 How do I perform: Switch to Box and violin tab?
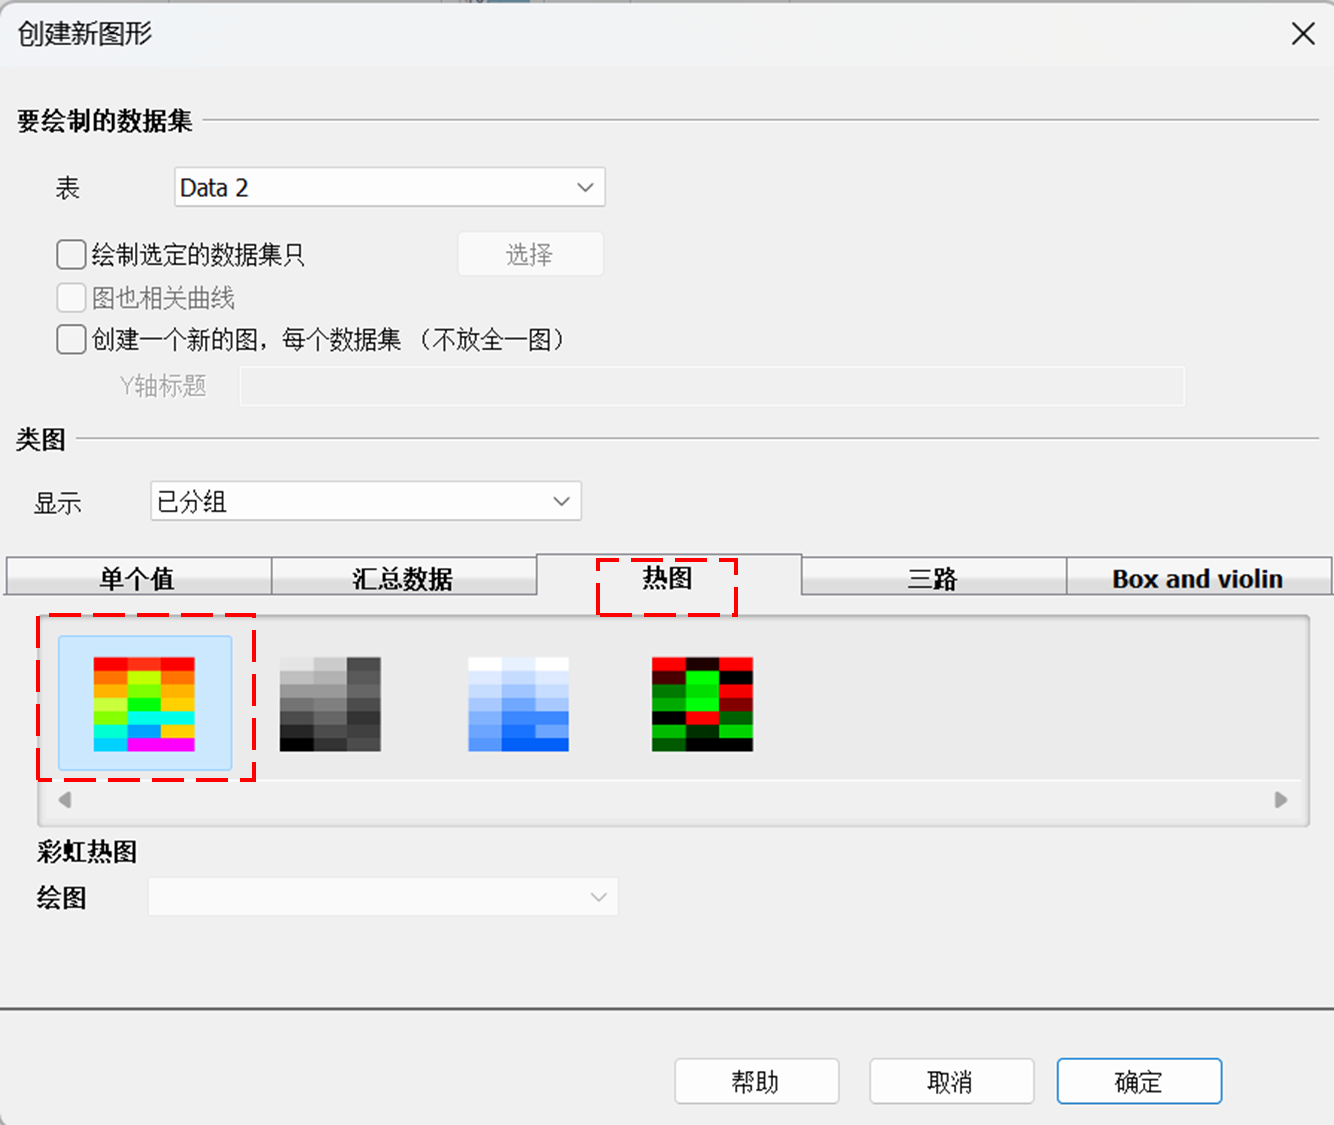[x=1198, y=578]
